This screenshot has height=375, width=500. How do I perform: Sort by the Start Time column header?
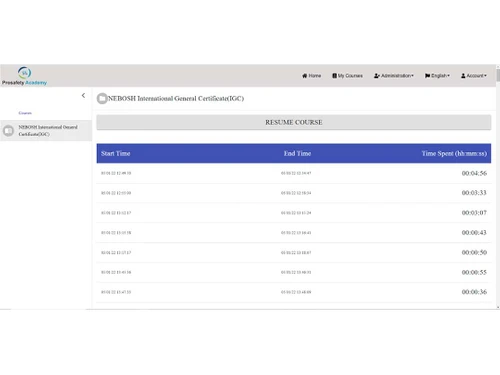[116, 153]
